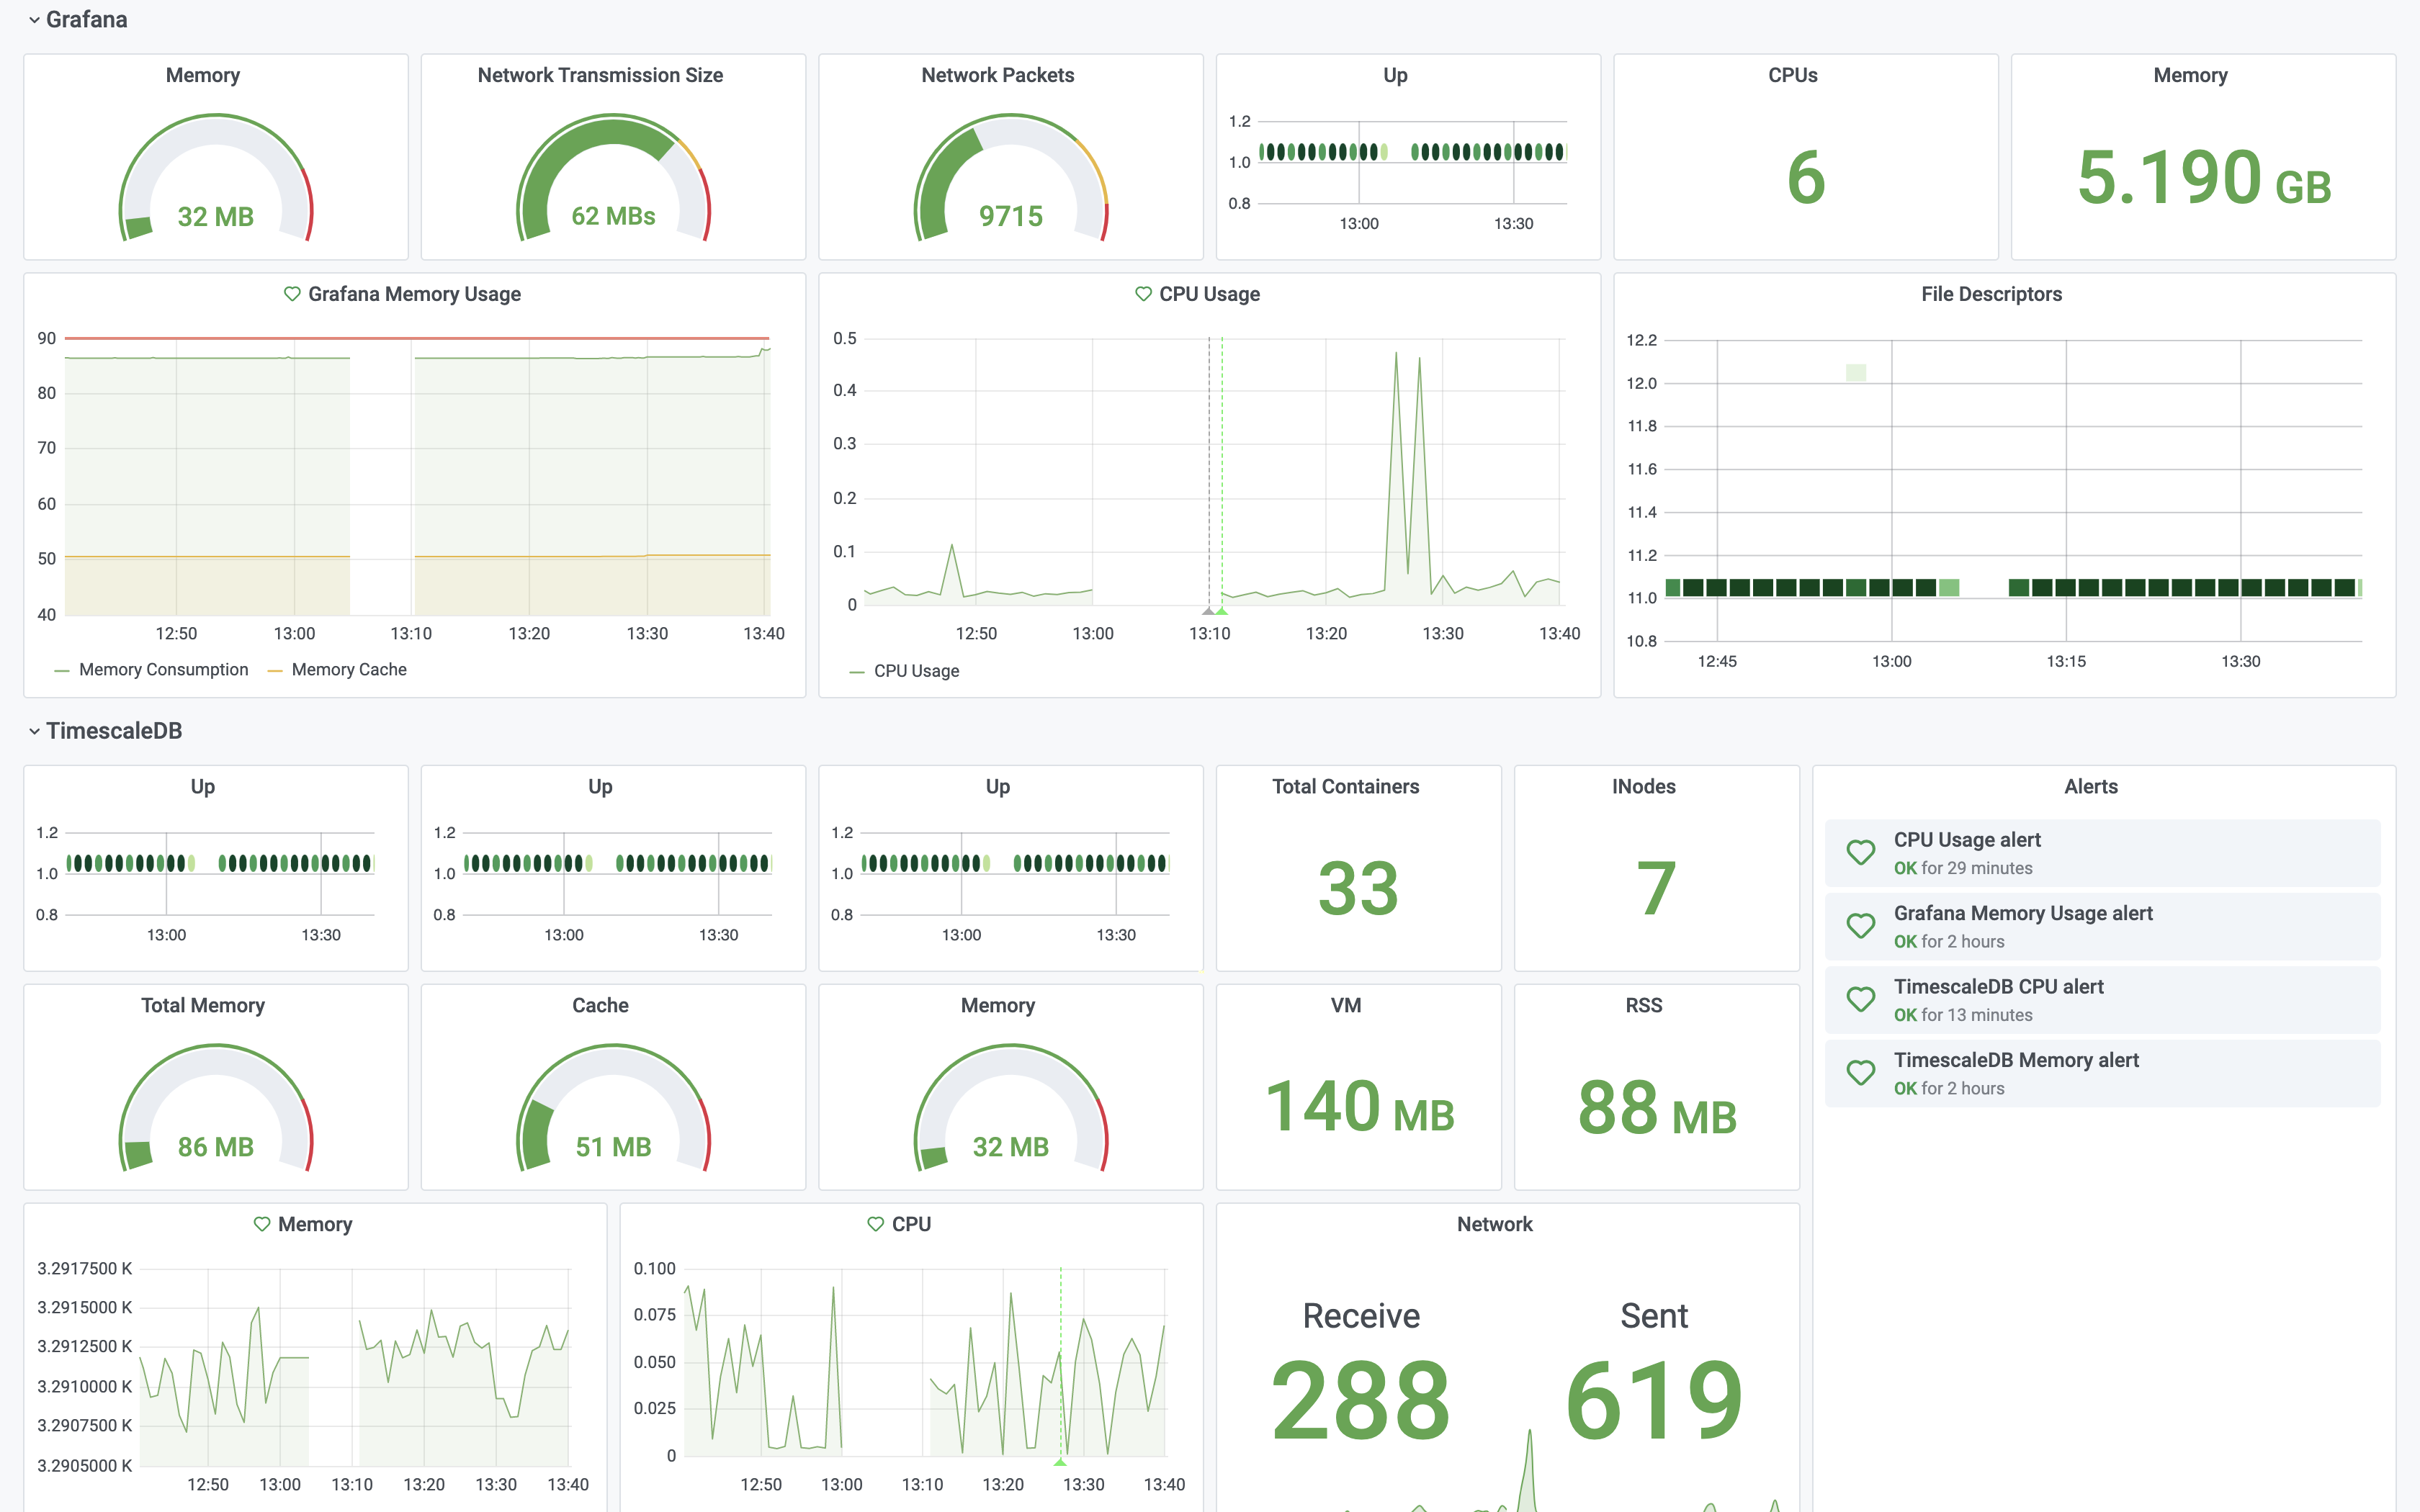
Task: Click heart icon beside TimescaleDB CPU alert
Action: click(1860, 999)
